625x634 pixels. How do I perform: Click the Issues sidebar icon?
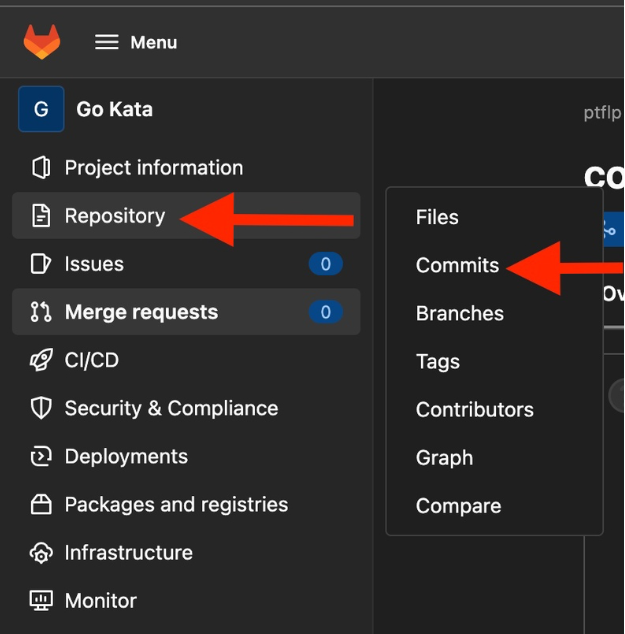41,264
